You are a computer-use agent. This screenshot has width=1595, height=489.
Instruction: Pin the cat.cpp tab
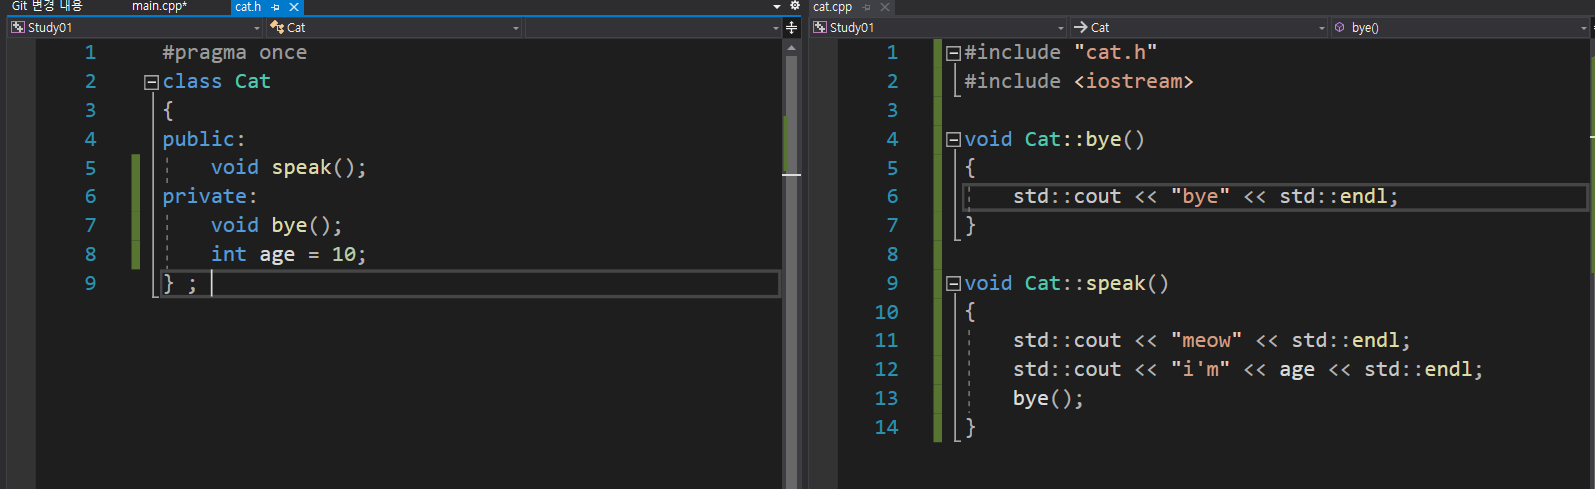tap(867, 7)
